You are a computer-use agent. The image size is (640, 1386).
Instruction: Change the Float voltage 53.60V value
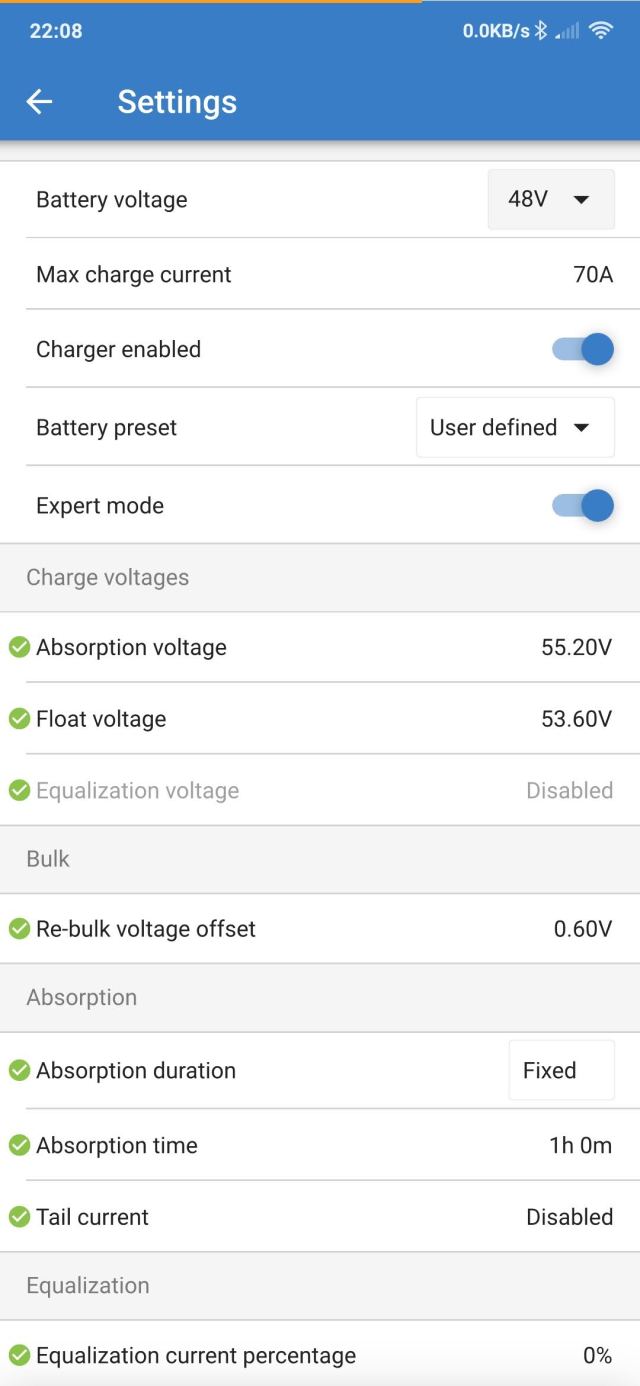pyautogui.click(x=576, y=718)
